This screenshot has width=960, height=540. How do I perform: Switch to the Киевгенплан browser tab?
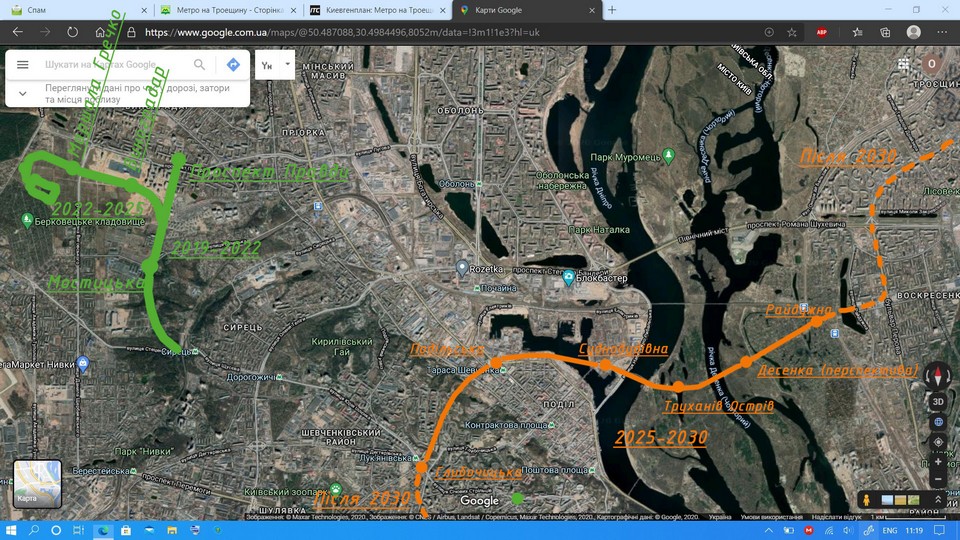click(x=375, y=10)
